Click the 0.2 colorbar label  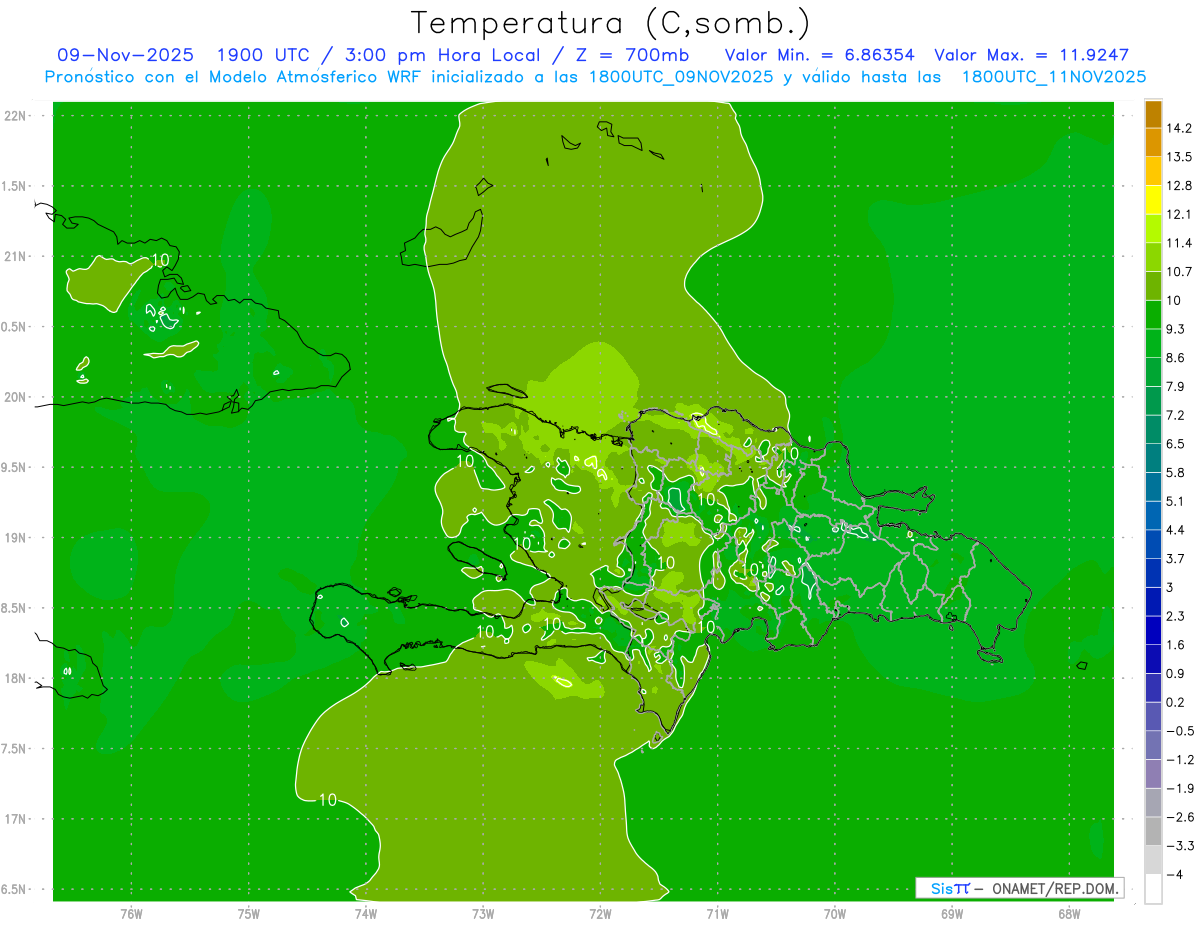point(1176,702)
